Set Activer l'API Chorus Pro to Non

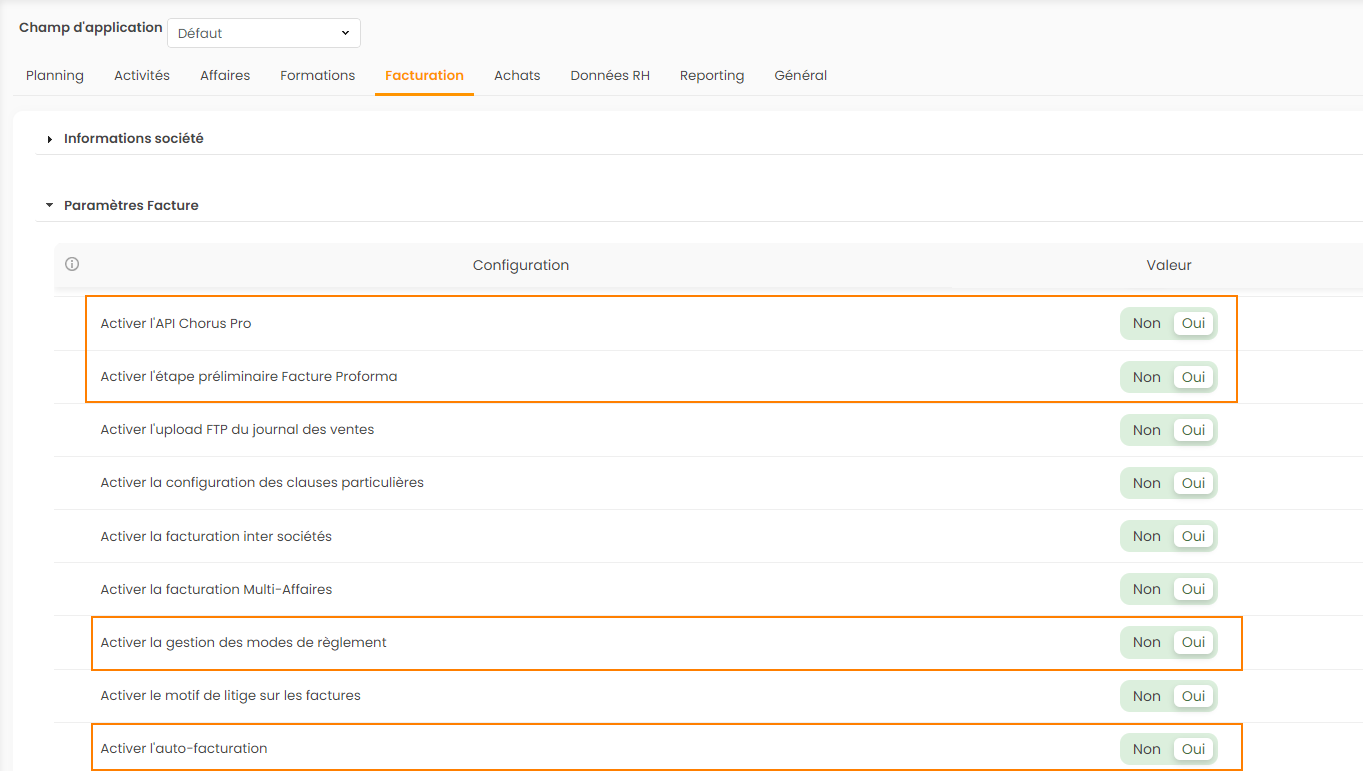click(1146, 323)
